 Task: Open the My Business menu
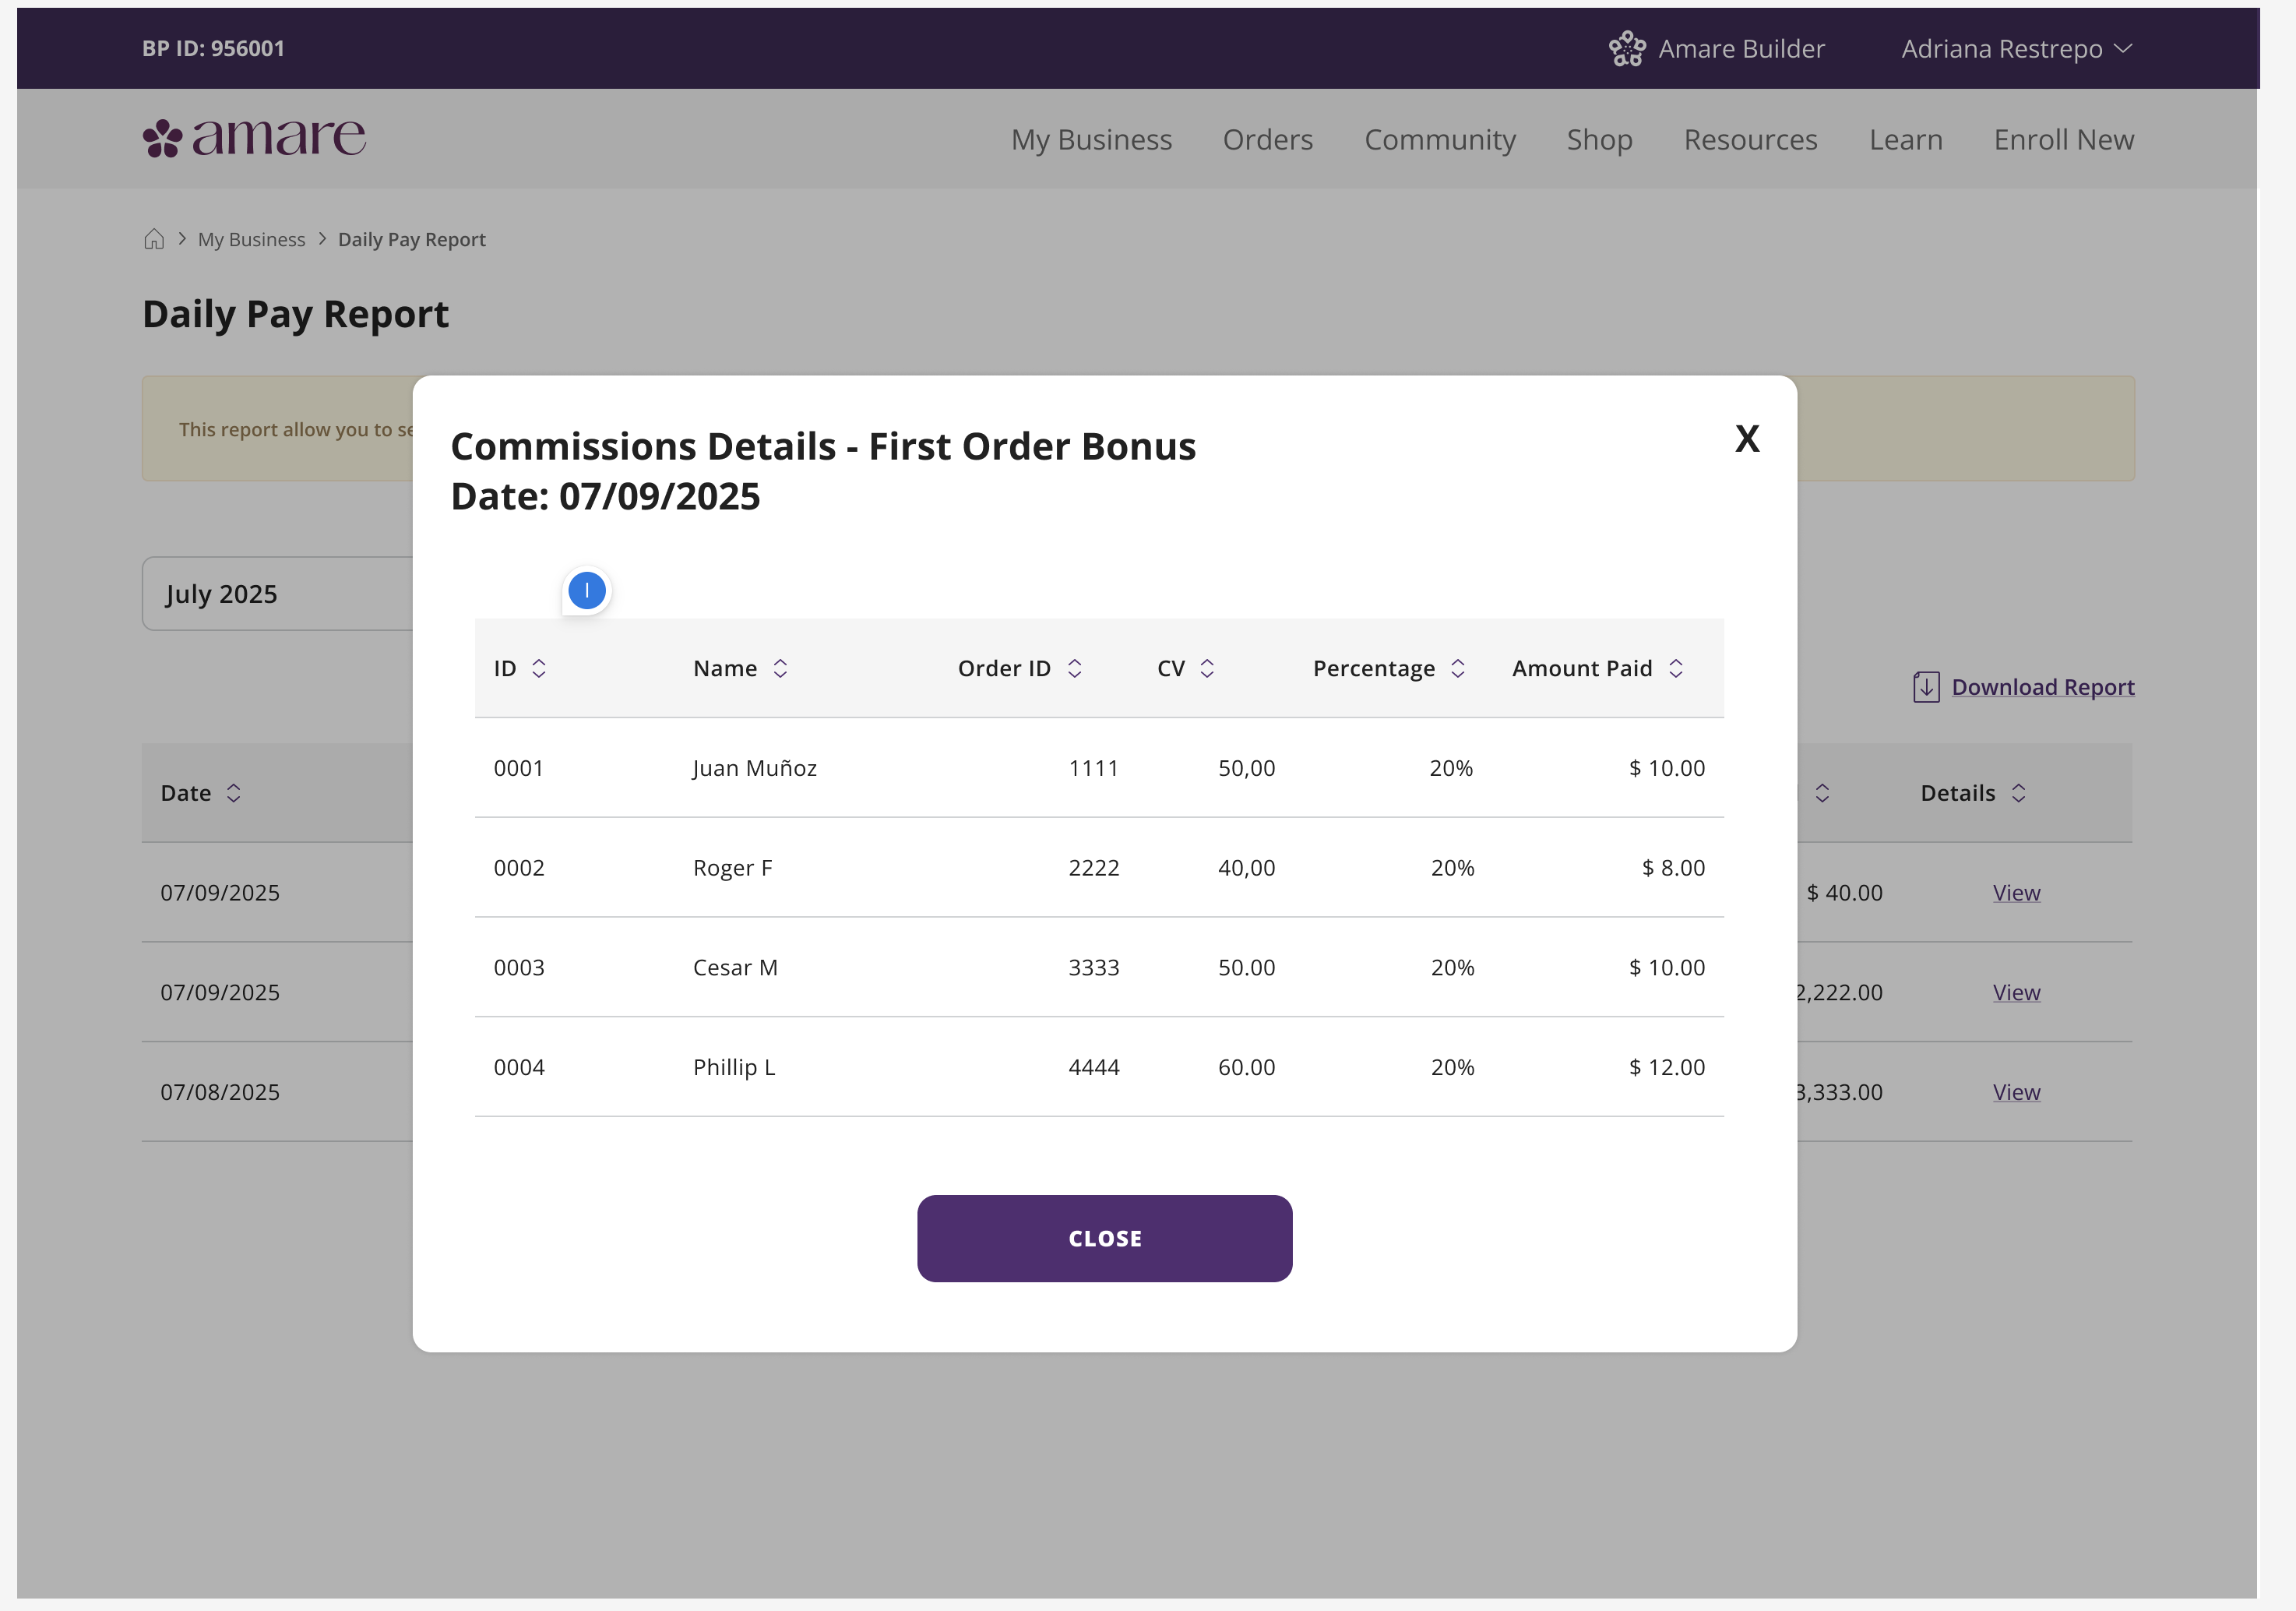click(1091, 139)
